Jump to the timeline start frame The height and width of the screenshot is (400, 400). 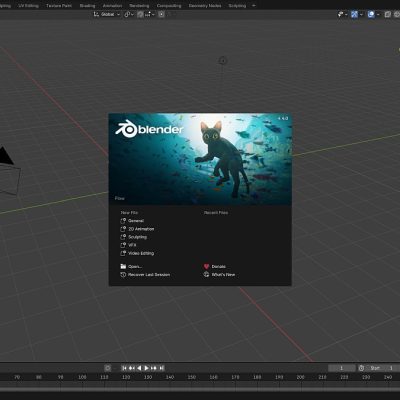[124, 368]
